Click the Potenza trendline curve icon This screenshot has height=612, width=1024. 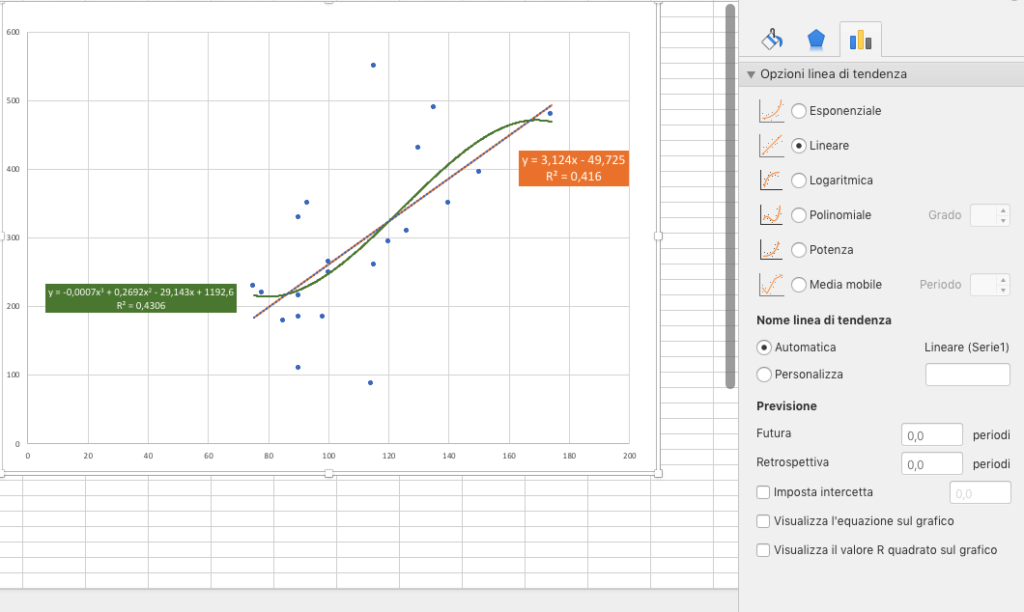(x=771, y=250)
